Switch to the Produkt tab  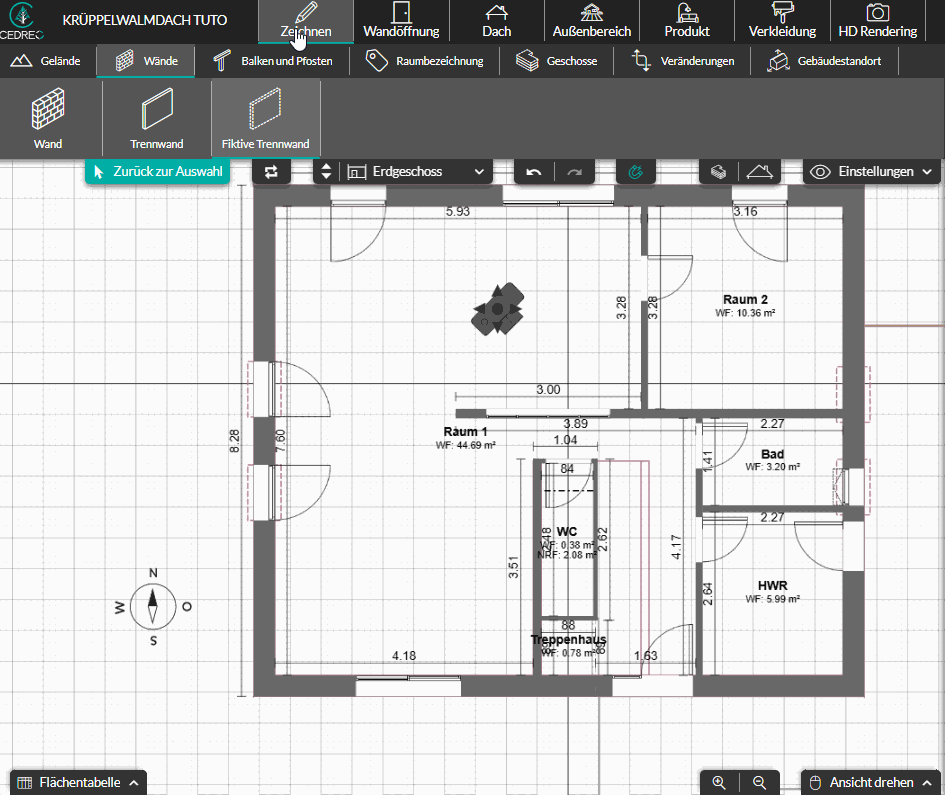pos(687,22)
